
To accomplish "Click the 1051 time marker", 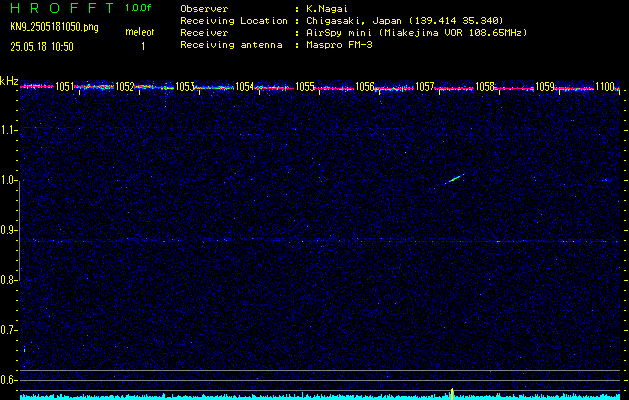I will point(65,87).
